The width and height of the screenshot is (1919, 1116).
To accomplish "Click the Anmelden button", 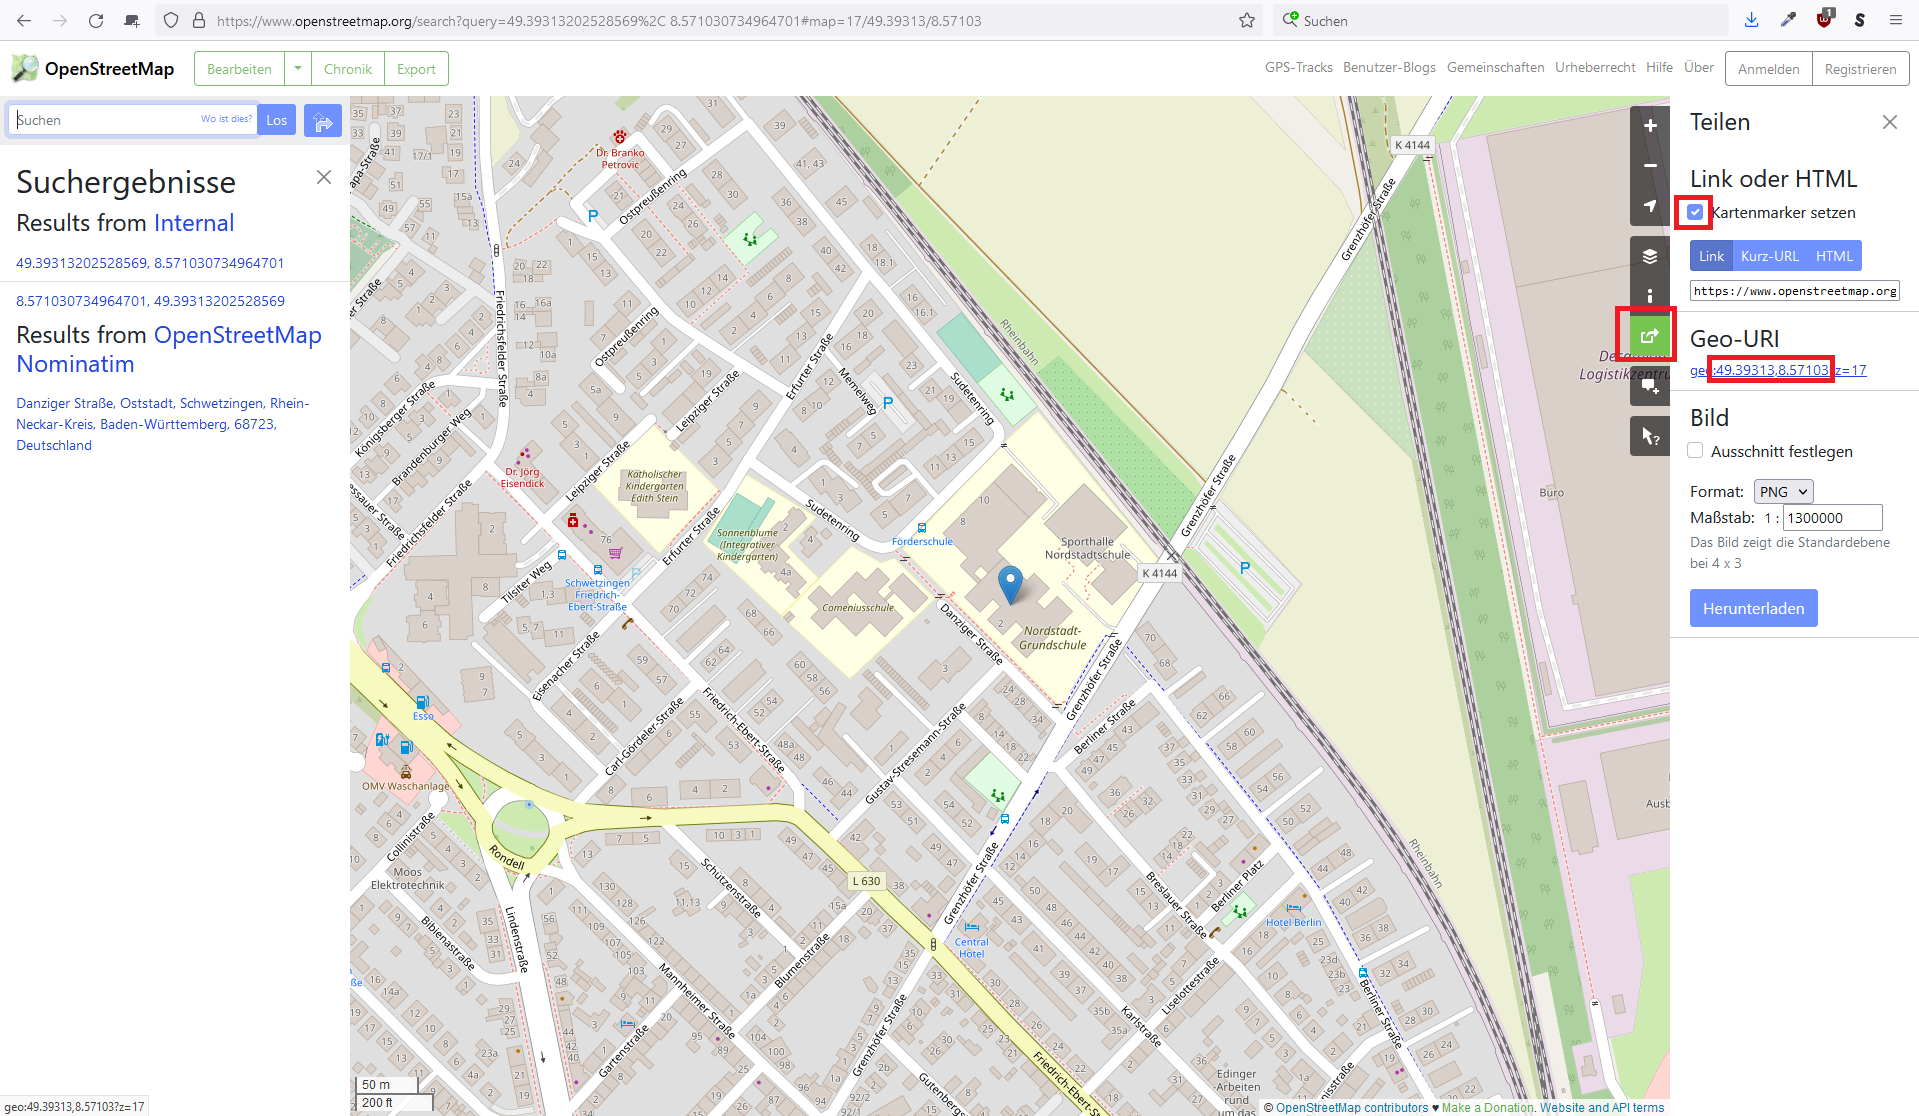I will coord(1768,69).
